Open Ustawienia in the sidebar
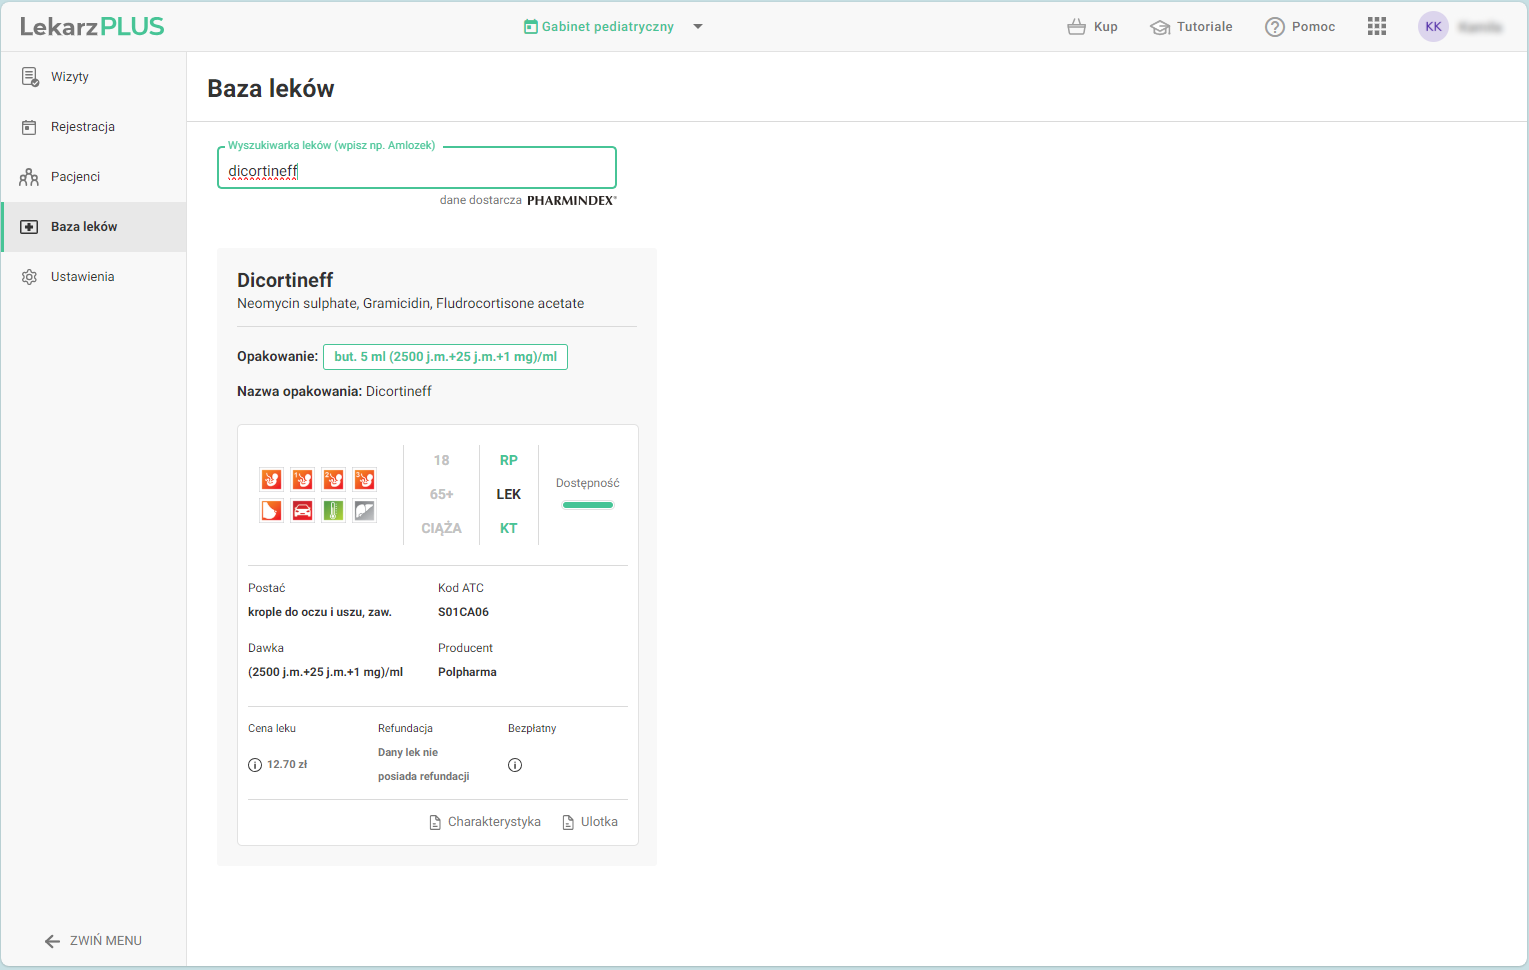 coord(82,277)
